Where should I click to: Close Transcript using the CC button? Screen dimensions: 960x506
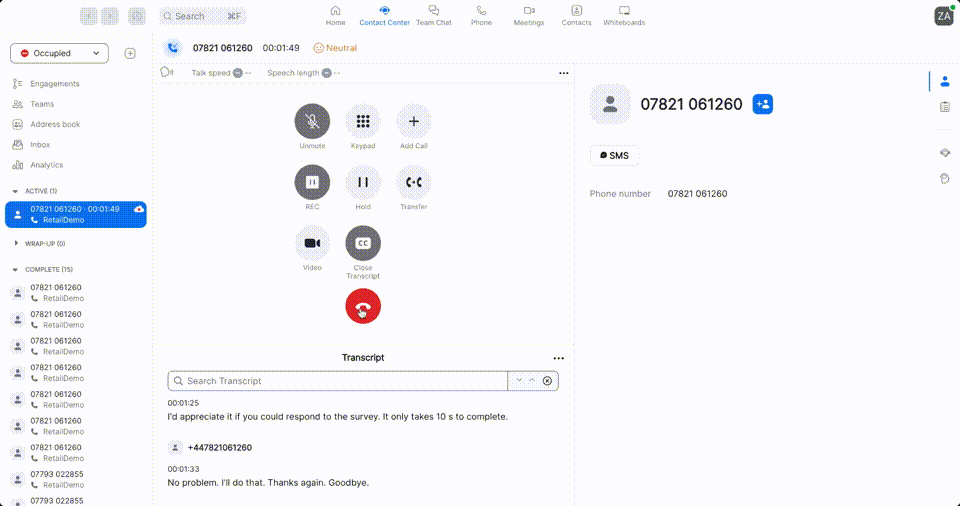click(363, 243)
